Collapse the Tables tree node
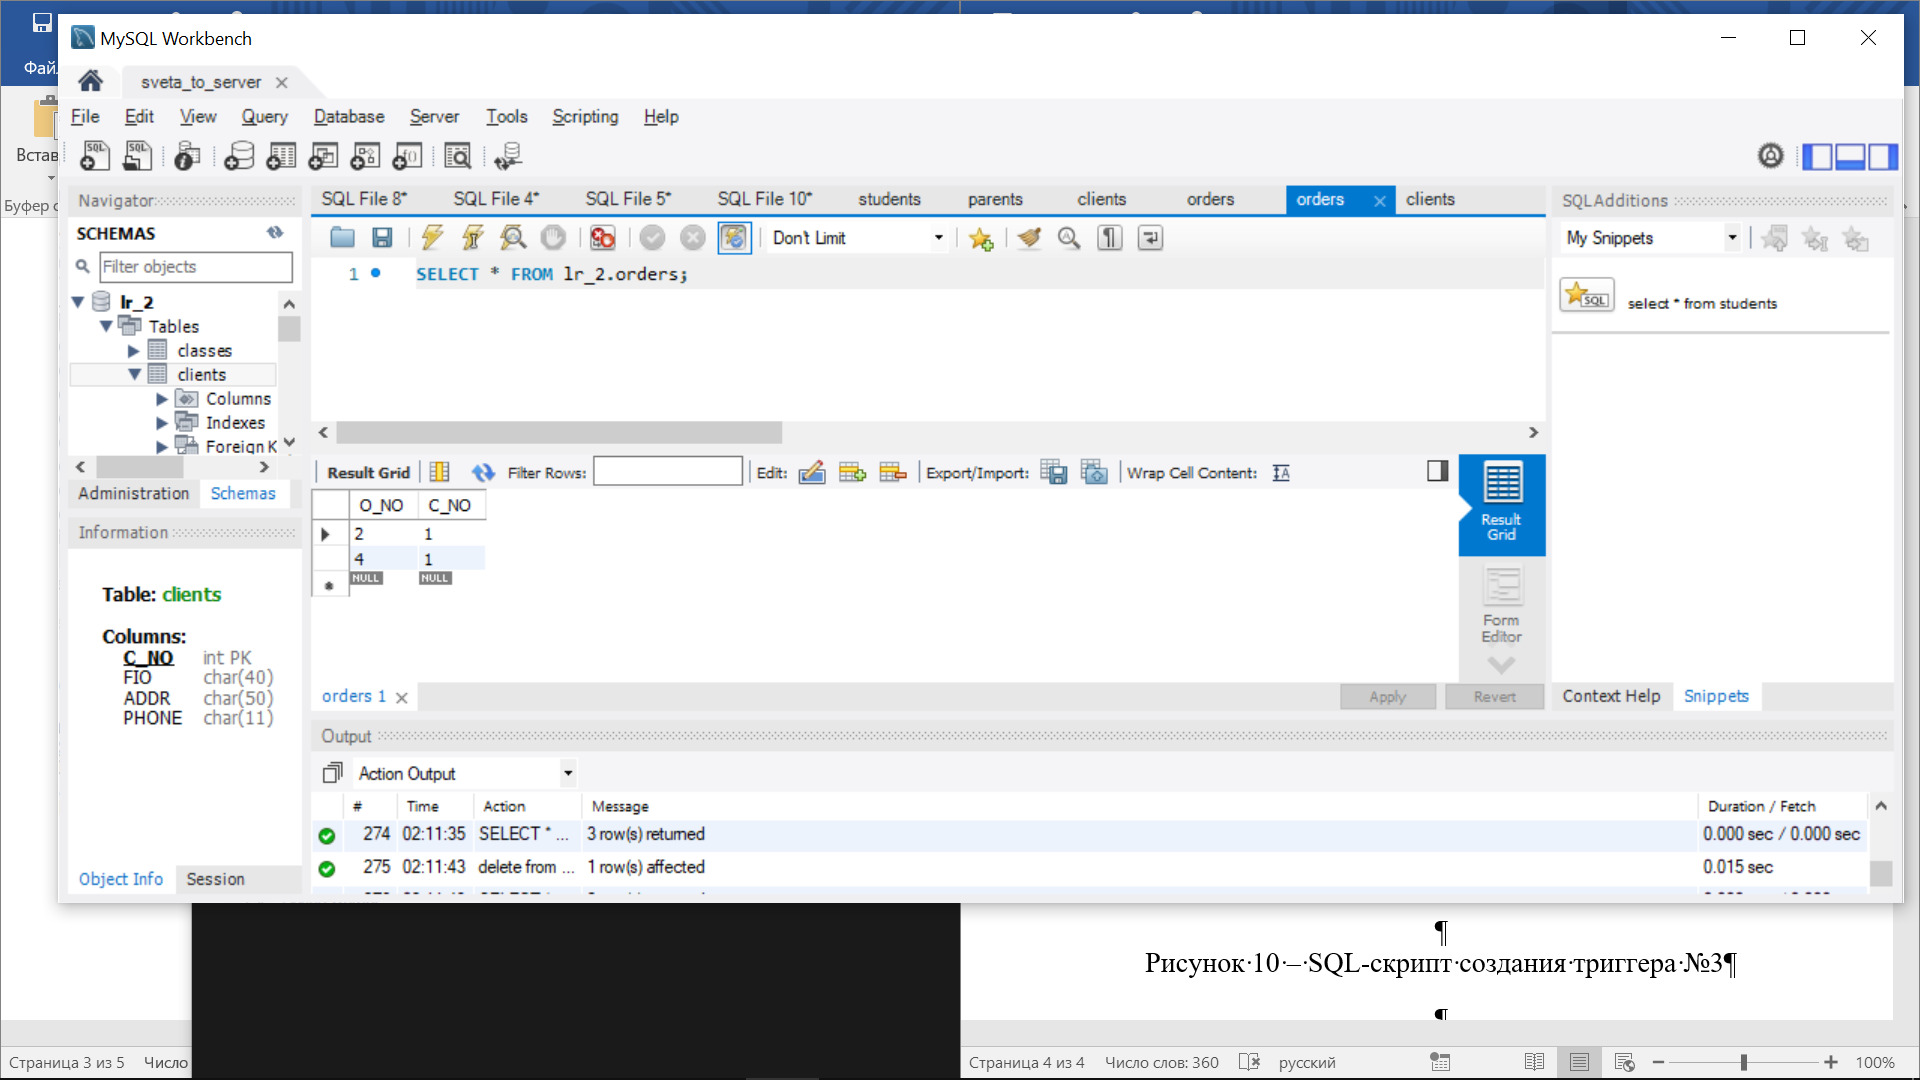1920x1080 pixels. [x=106, y=326]
